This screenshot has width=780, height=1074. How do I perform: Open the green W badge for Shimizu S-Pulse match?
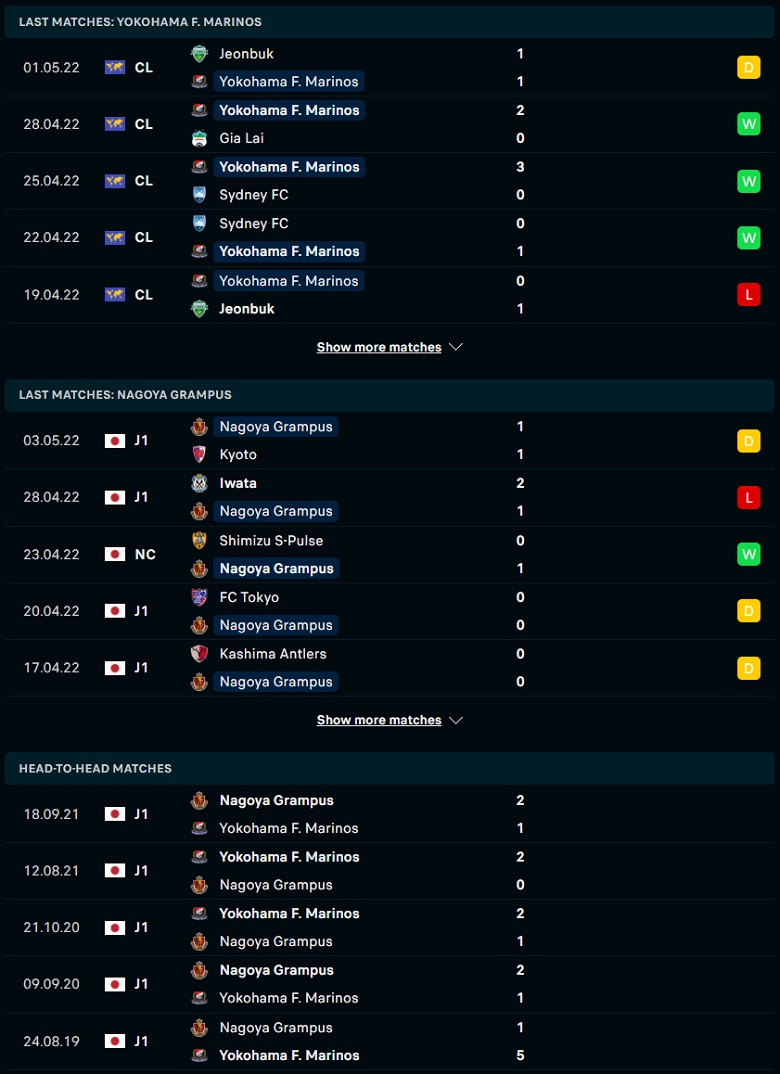748,554
